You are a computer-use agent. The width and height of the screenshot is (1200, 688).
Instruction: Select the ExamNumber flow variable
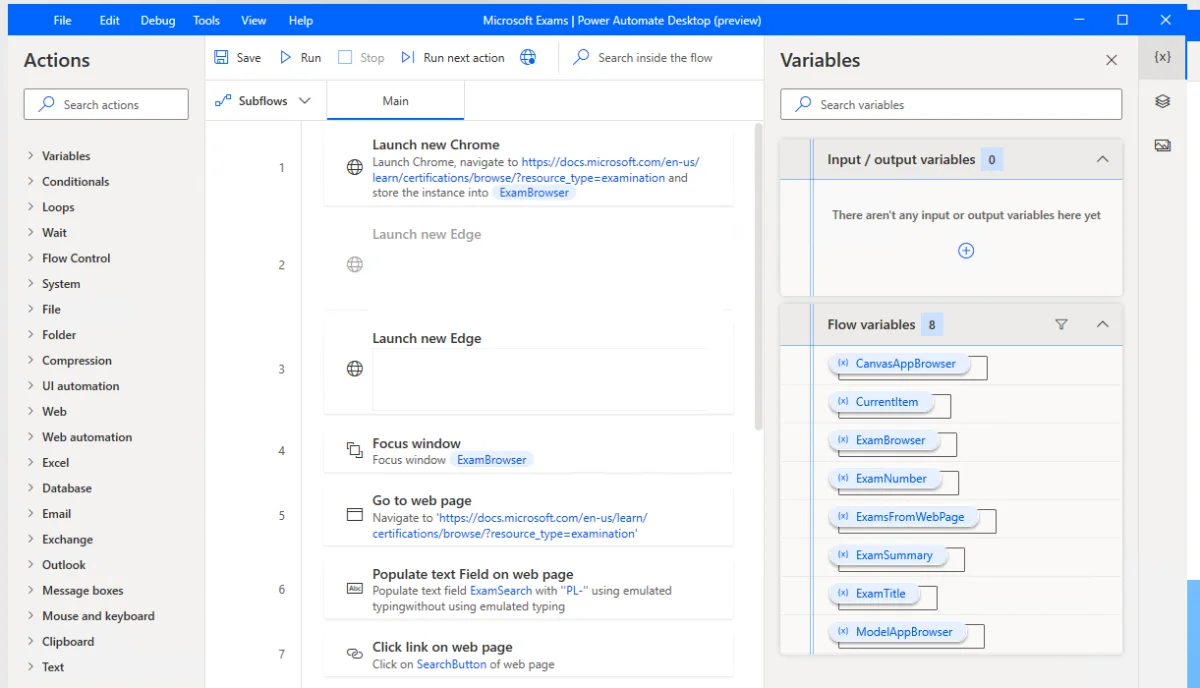tap(883, 479)
